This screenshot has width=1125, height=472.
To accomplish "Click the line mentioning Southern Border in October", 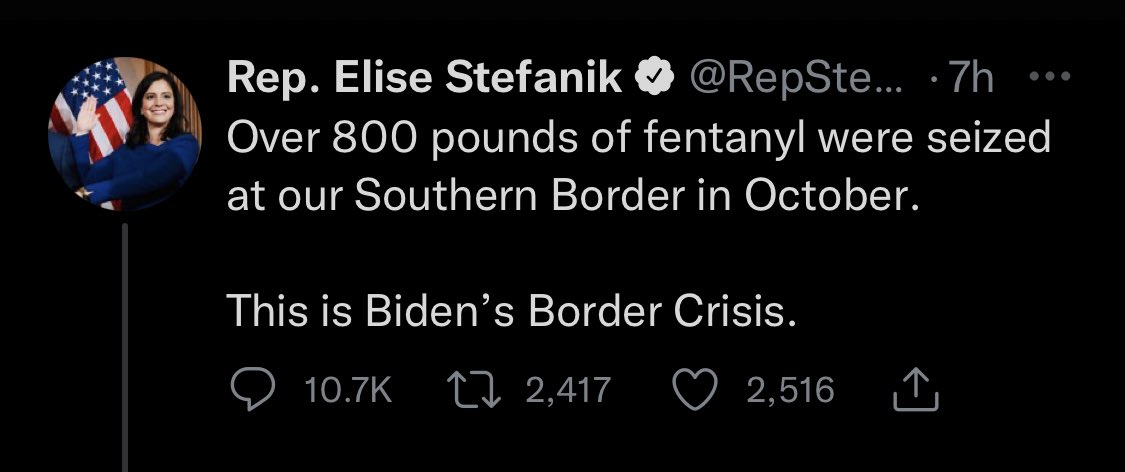I will [x=571, y=196].
